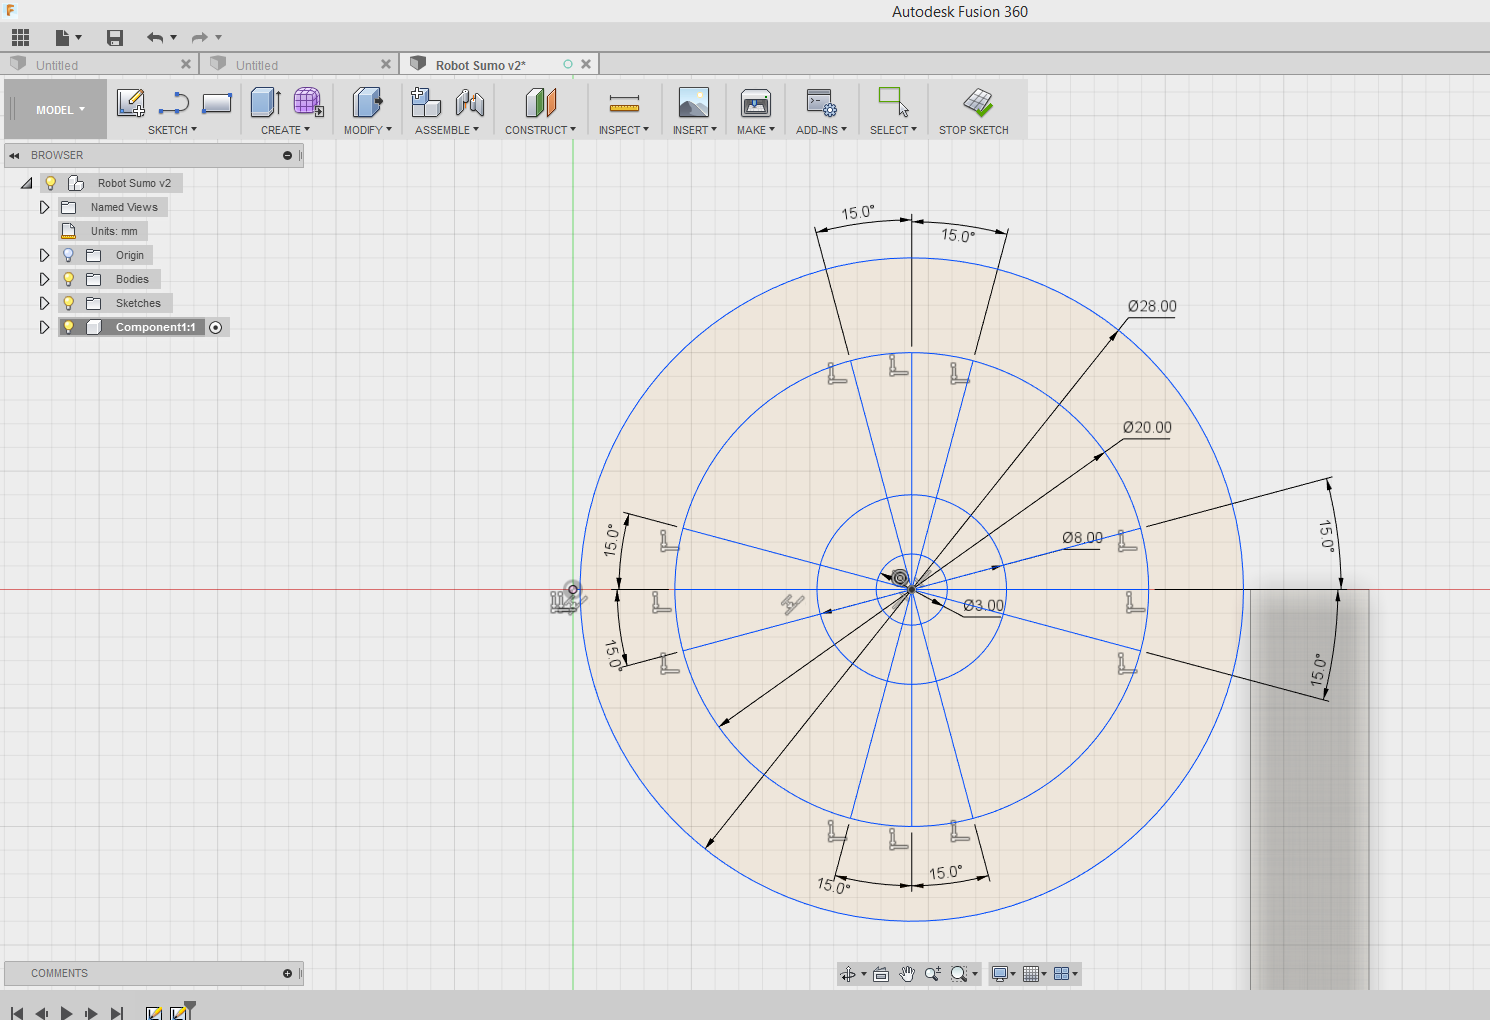Click the Save icon

click(x=115, y=38)
